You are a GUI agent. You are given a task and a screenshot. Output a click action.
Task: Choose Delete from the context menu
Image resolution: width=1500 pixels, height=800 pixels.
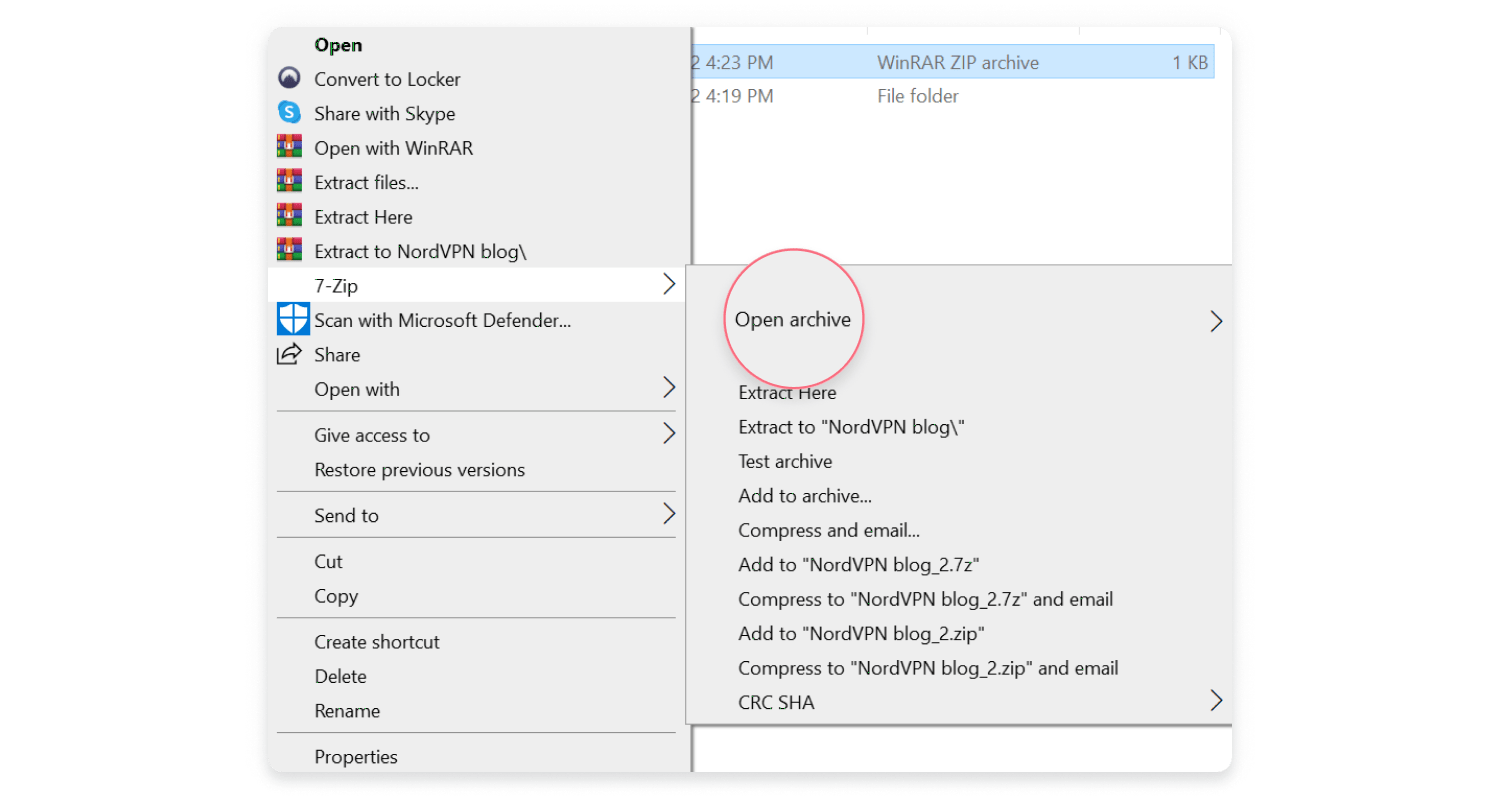pos(340,676)
